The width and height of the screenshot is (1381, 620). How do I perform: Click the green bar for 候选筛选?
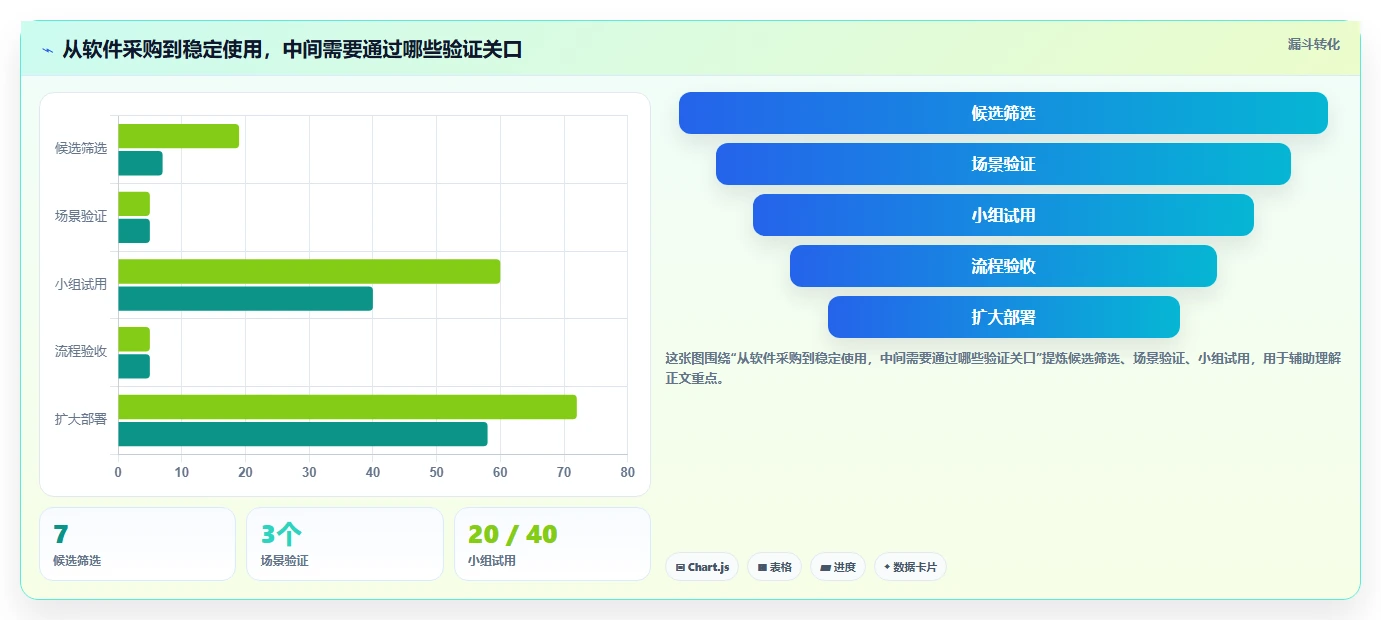click(179, 136)
